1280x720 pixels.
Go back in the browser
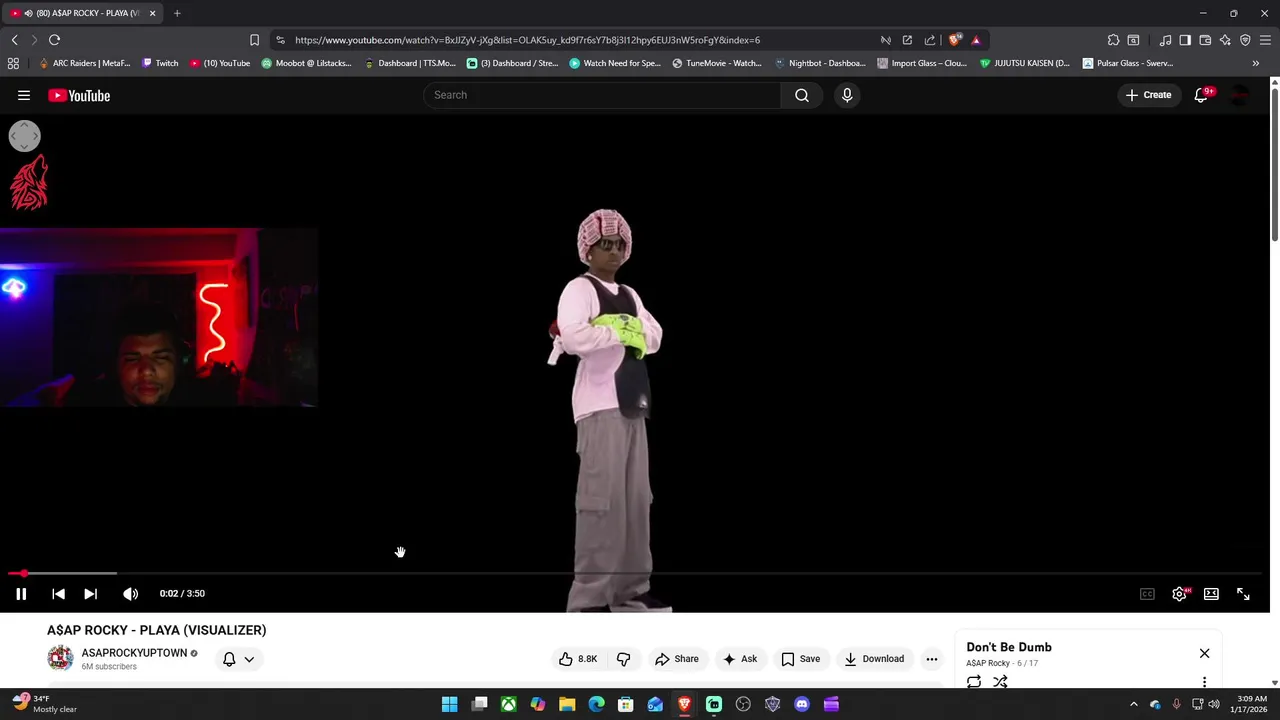click(14, 40)
